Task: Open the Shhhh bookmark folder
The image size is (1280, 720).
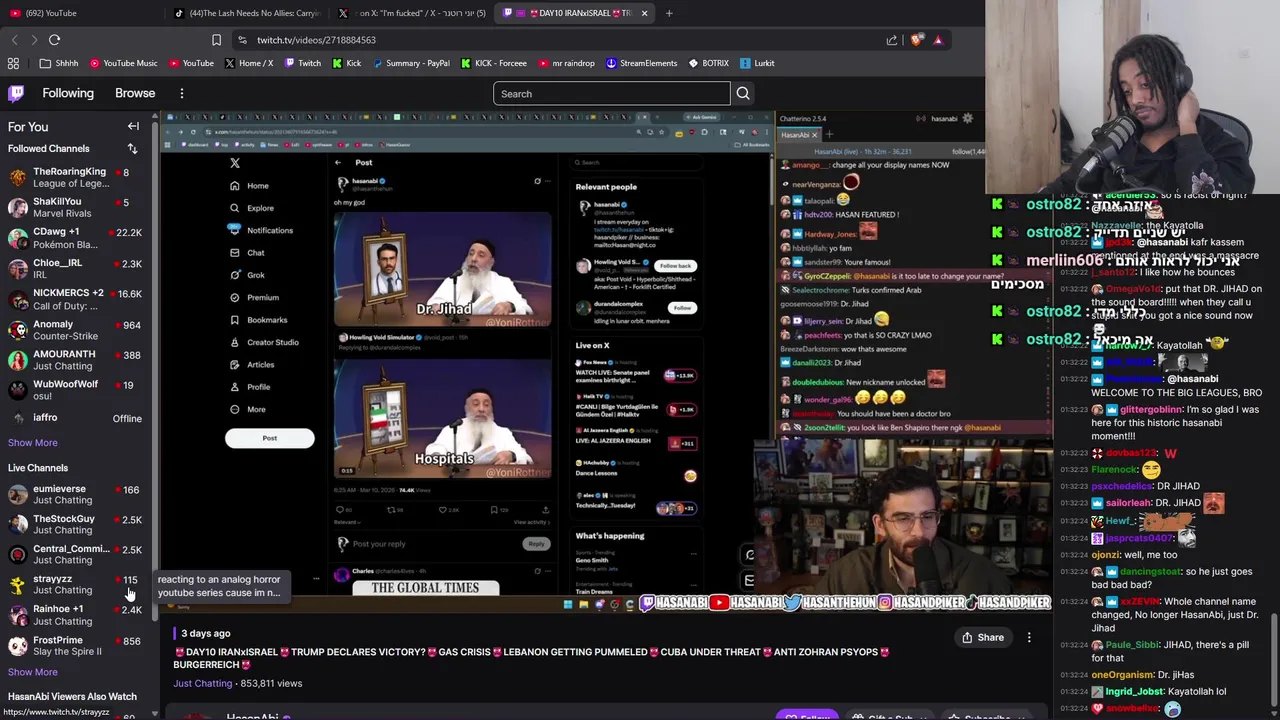Action: (58, 63)
